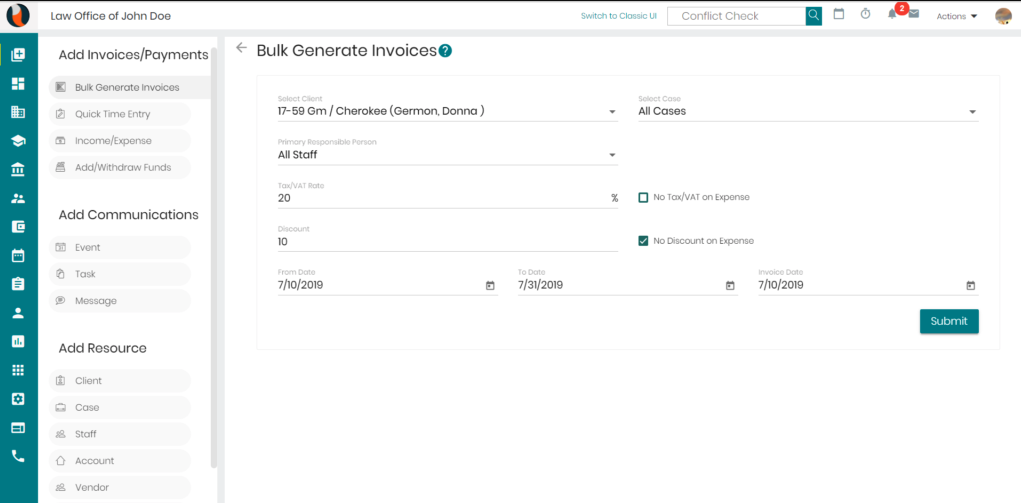Uncheck No Discount on Expense checkbox
The height and width of the screenshot is (503, 1021).
click(643, 241)
